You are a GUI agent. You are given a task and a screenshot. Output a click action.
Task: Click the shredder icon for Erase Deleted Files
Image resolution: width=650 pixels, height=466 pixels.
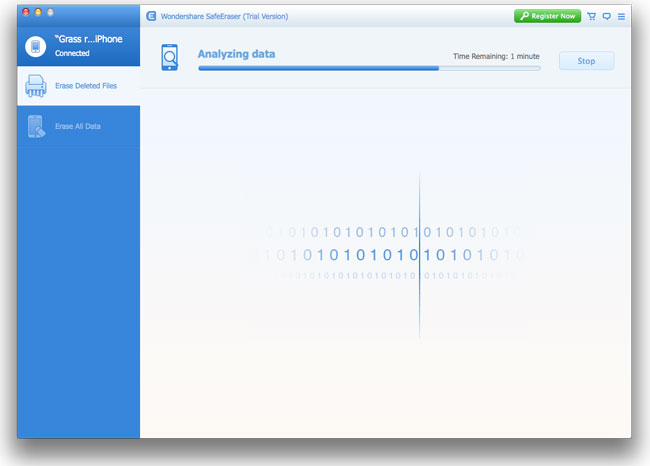click(36, 86)
